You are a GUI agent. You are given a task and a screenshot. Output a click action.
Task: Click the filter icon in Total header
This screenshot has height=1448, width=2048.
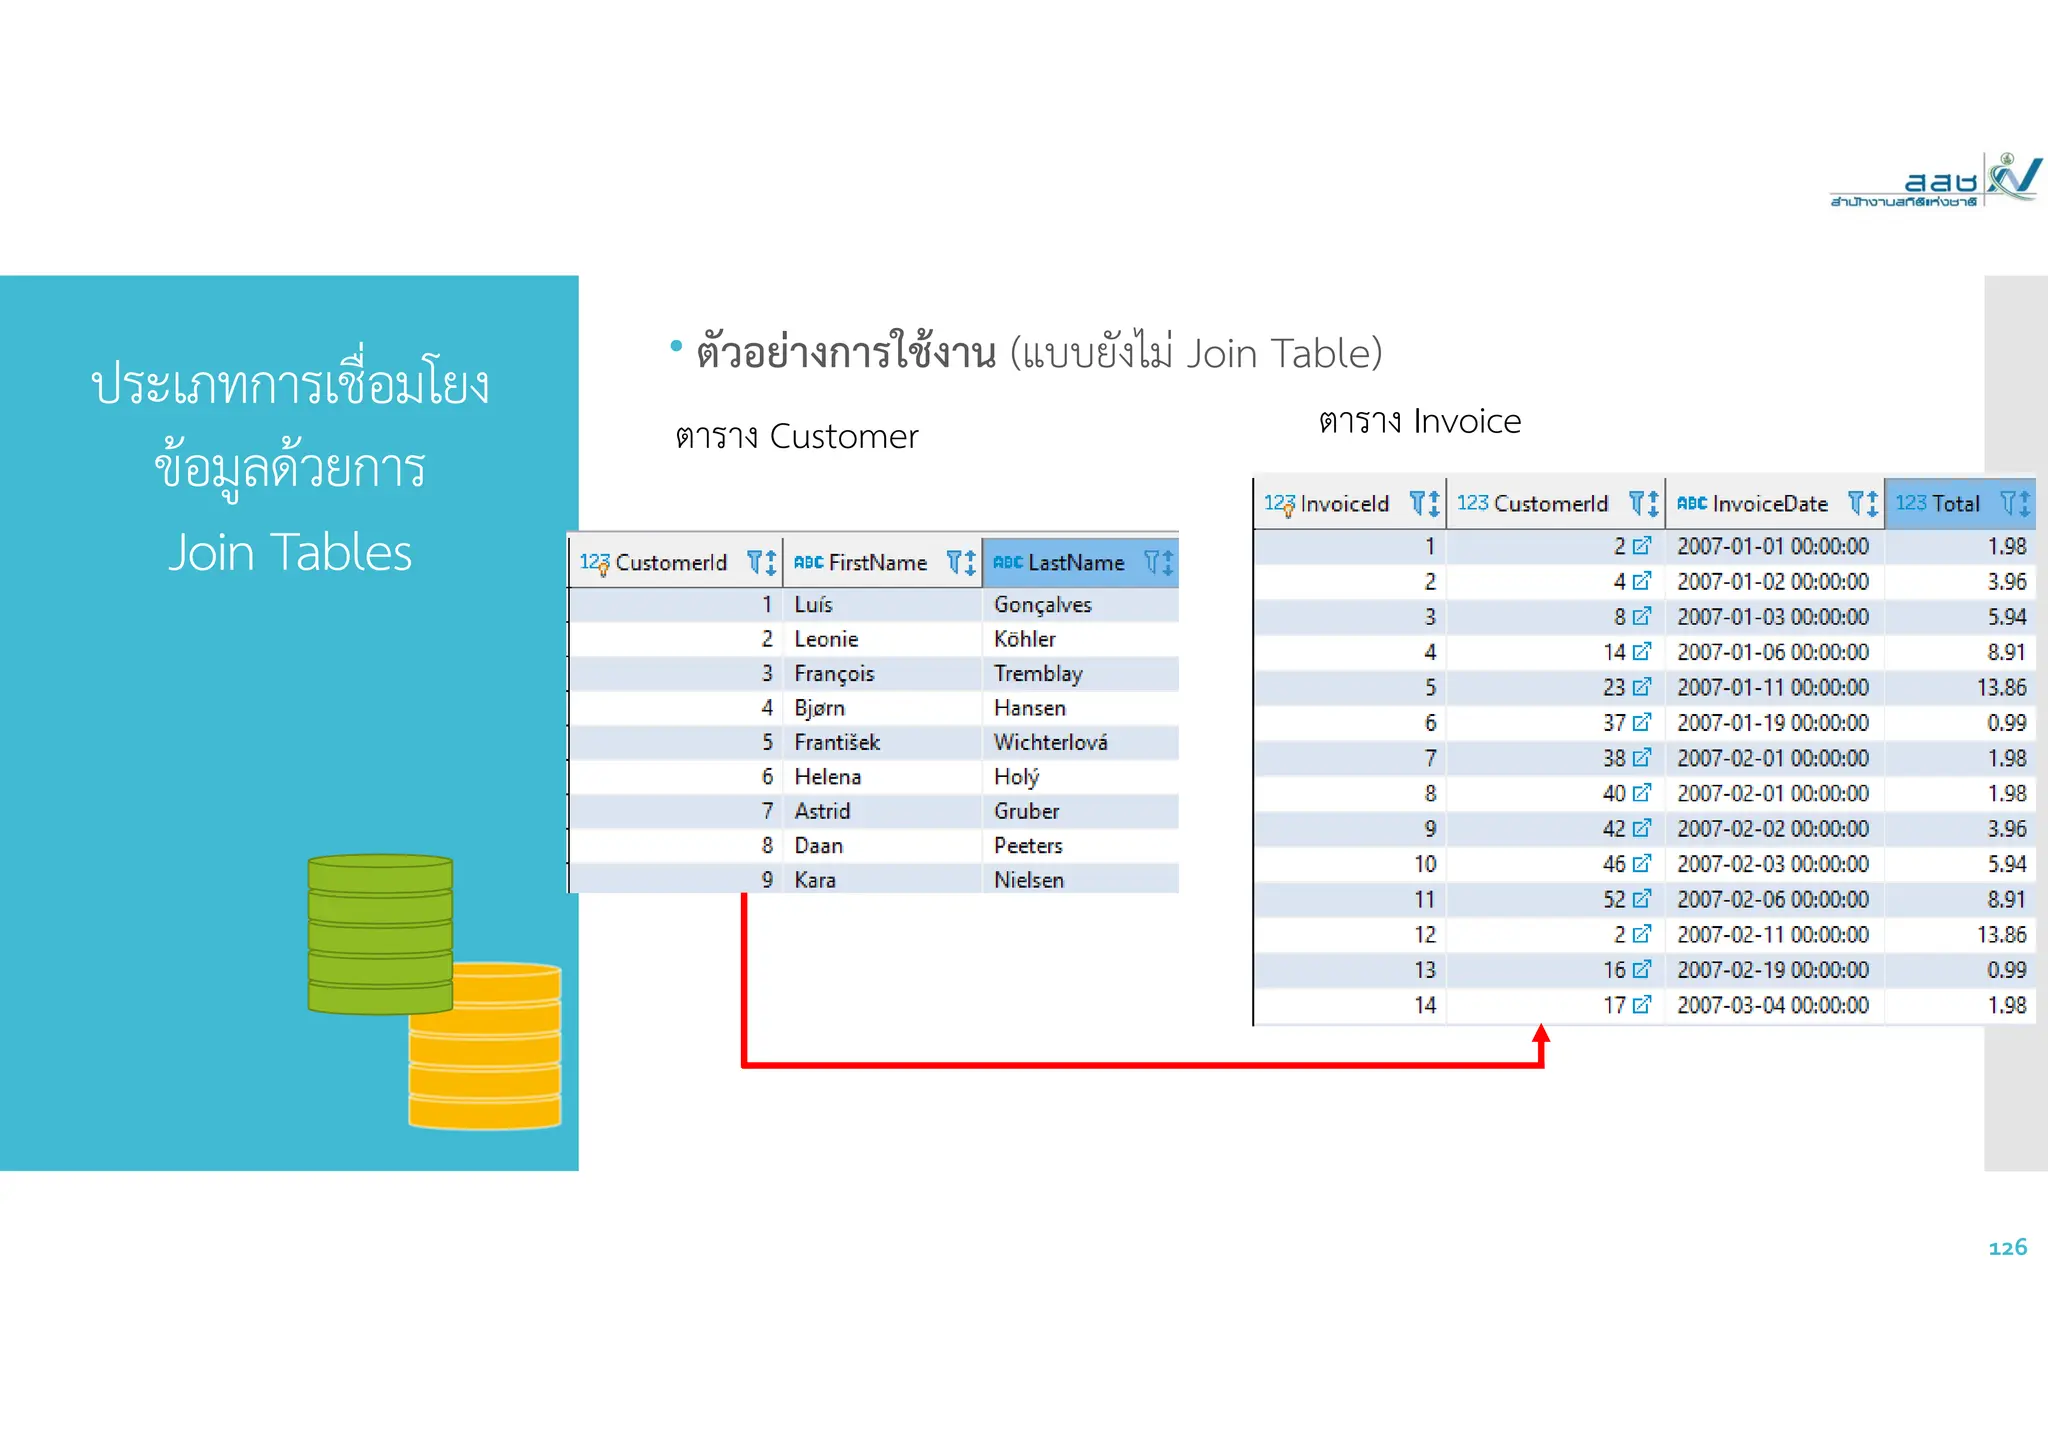pyautogui.click(x=2008, y=502)
